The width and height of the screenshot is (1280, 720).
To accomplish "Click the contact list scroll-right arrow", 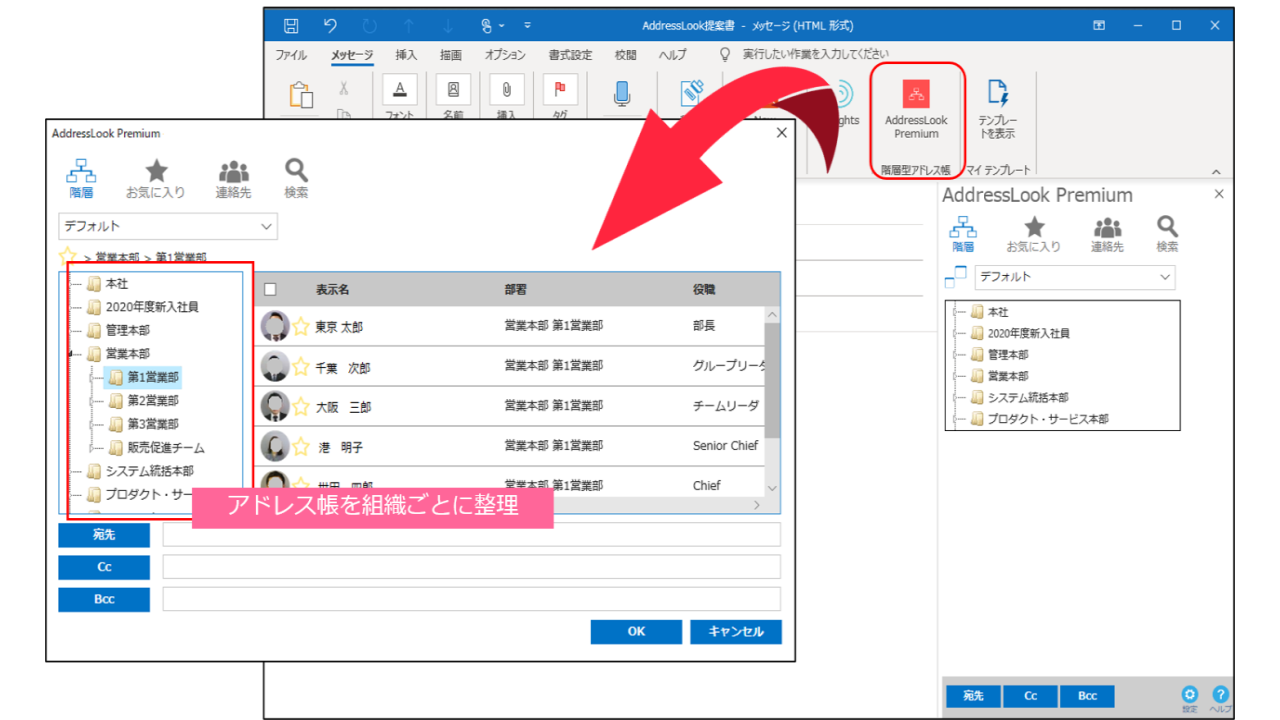I will (x=757, y=506).
